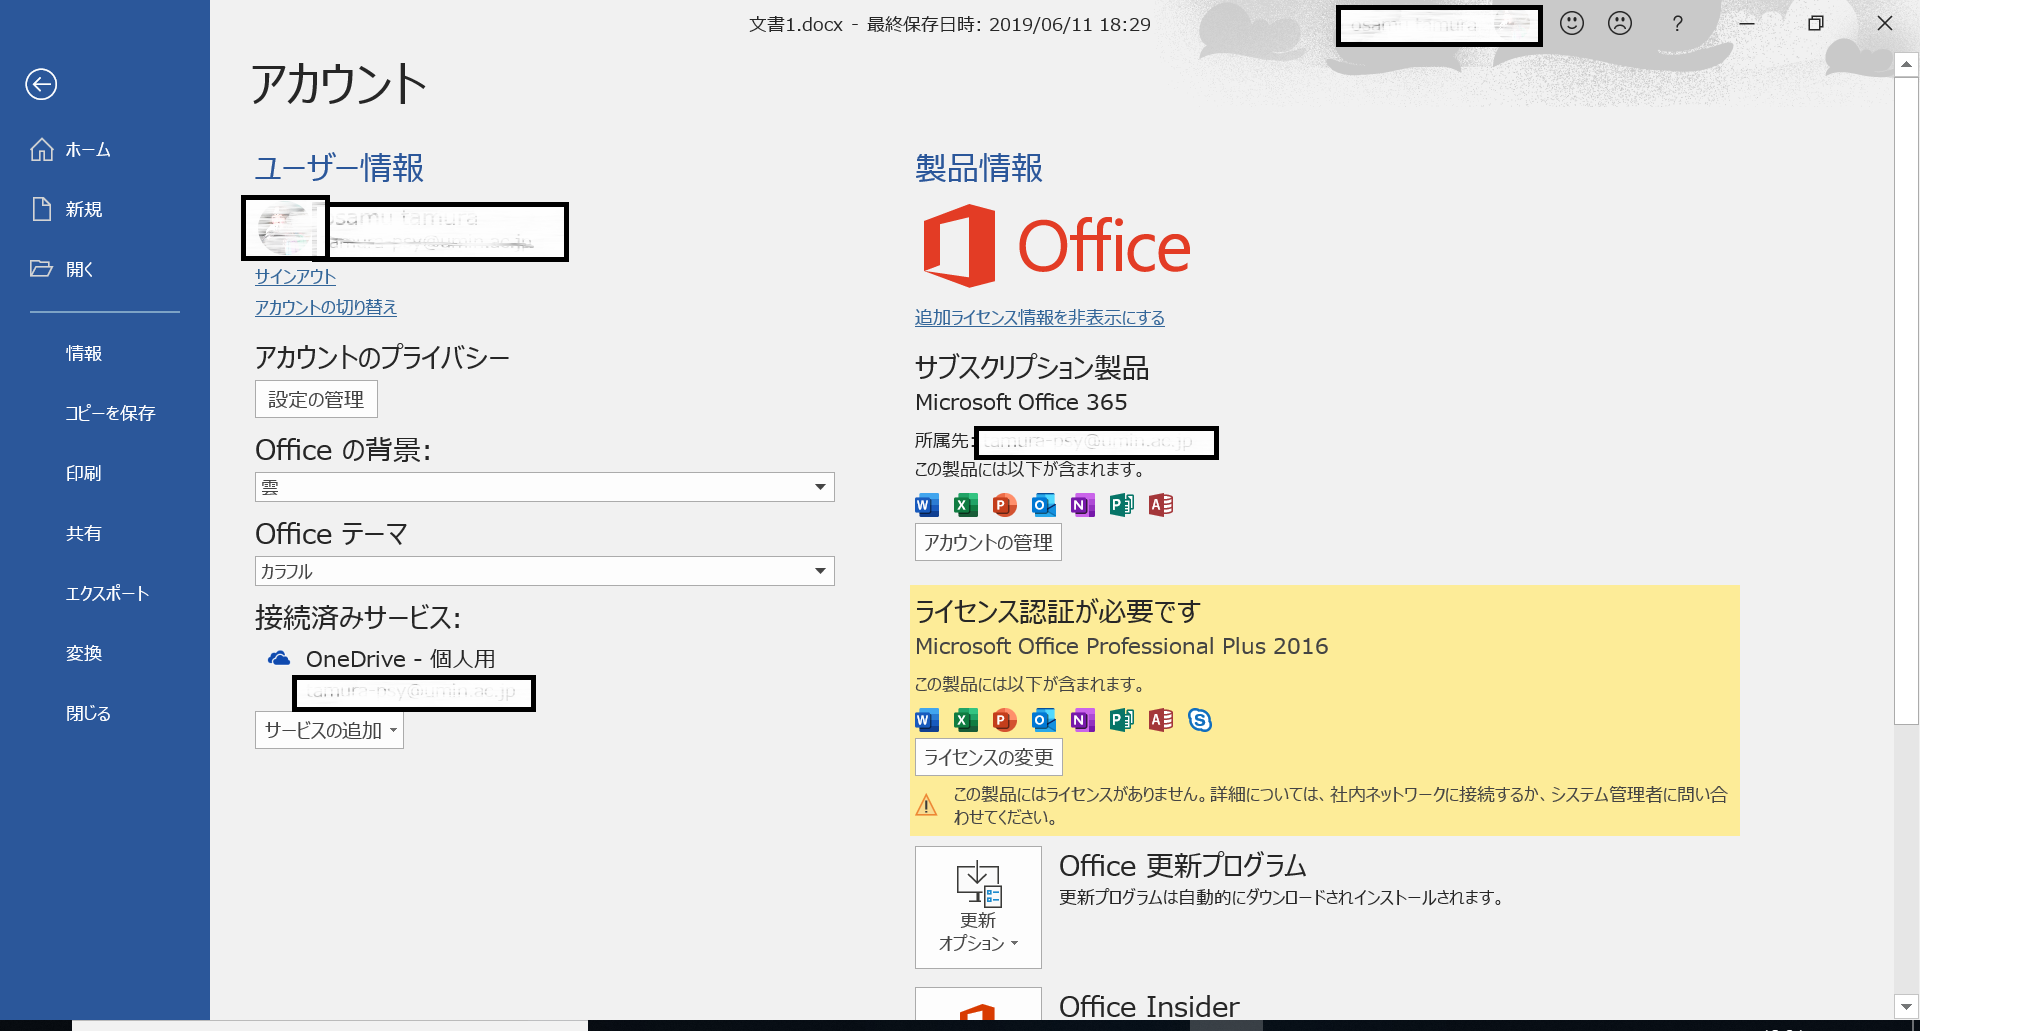Click the license warning triangle icon

tap(927, 805)
